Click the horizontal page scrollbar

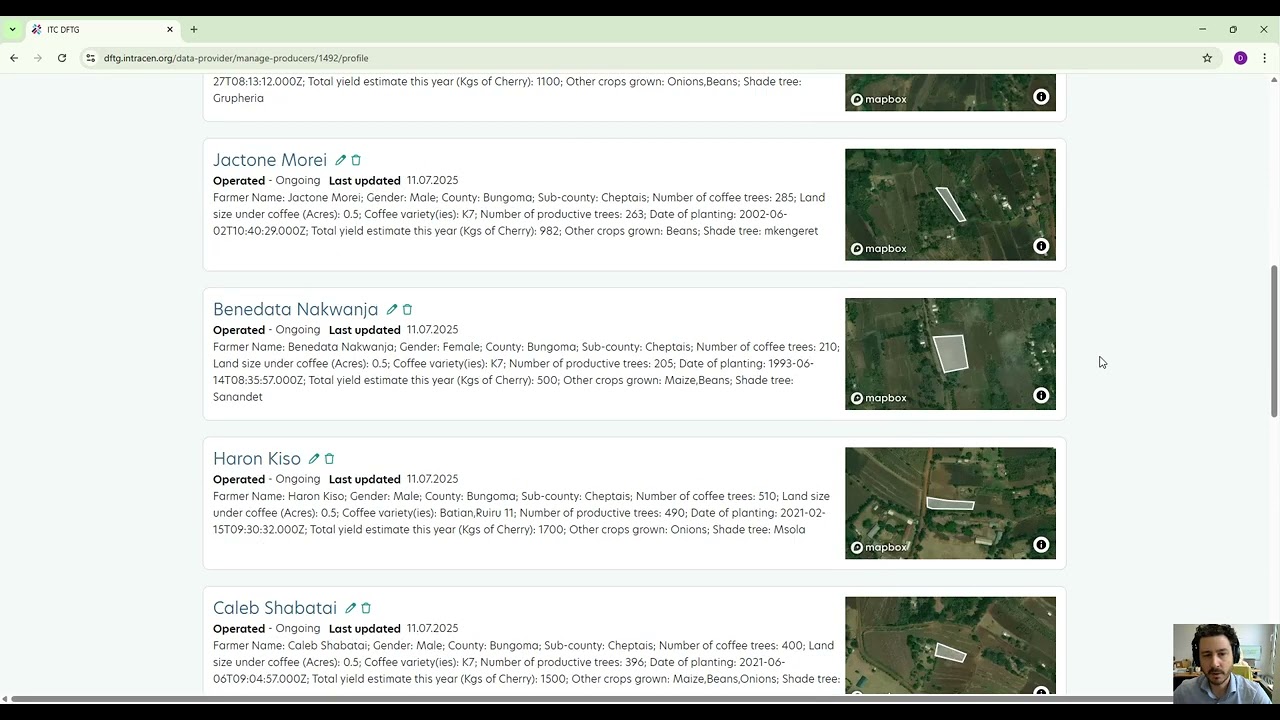click(x=590, y=698)
